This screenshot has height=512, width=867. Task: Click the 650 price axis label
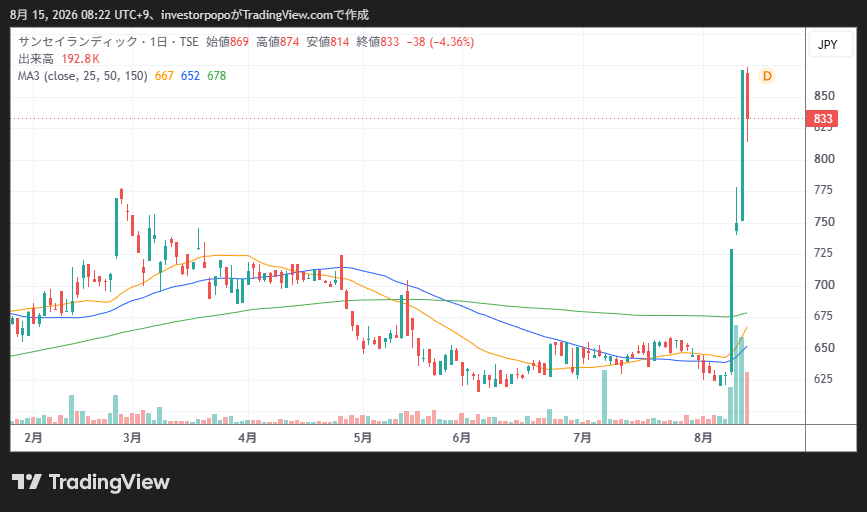click(824, 348)
